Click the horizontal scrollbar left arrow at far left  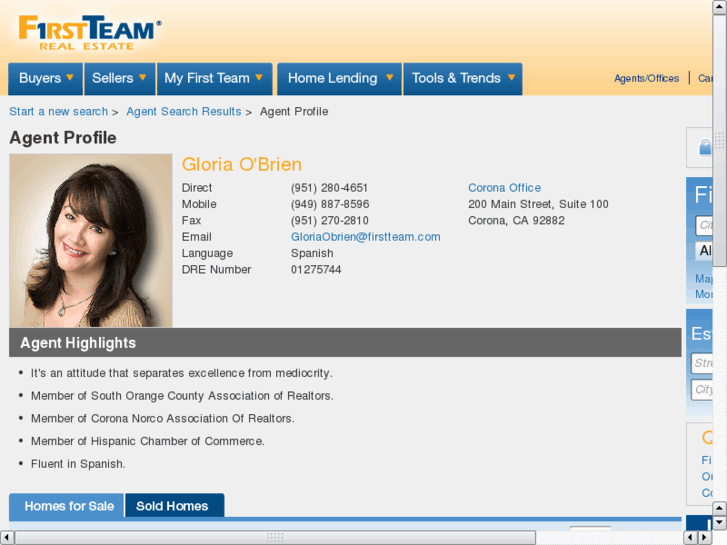[x=6, y=537]
